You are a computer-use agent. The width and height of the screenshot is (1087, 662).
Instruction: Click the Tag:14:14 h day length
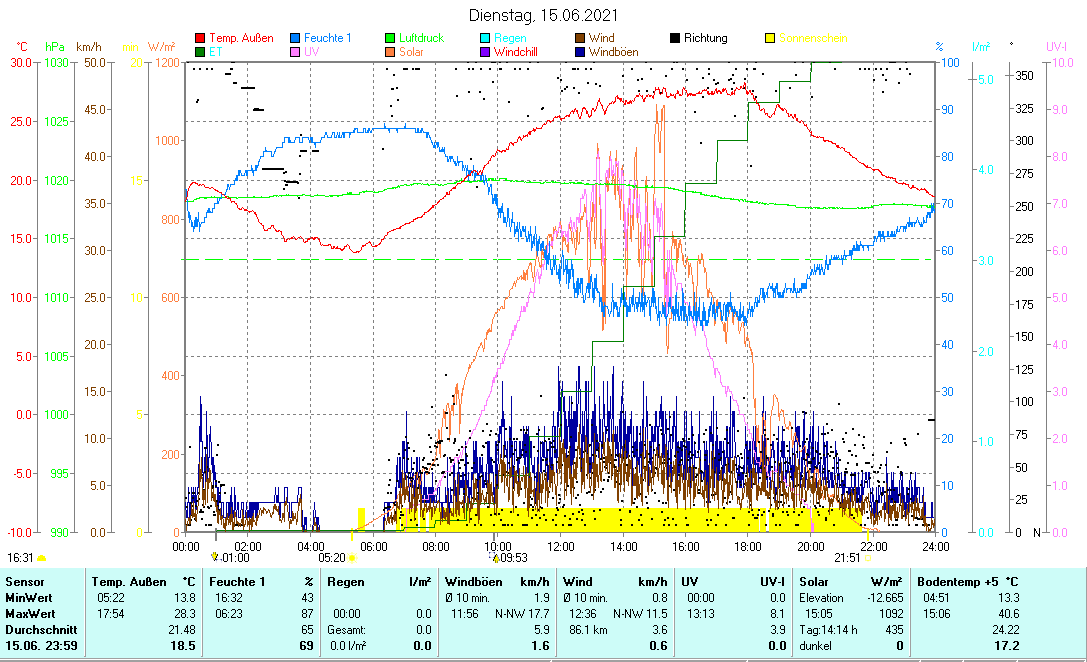pyautogui.click(x=828, y=630)
